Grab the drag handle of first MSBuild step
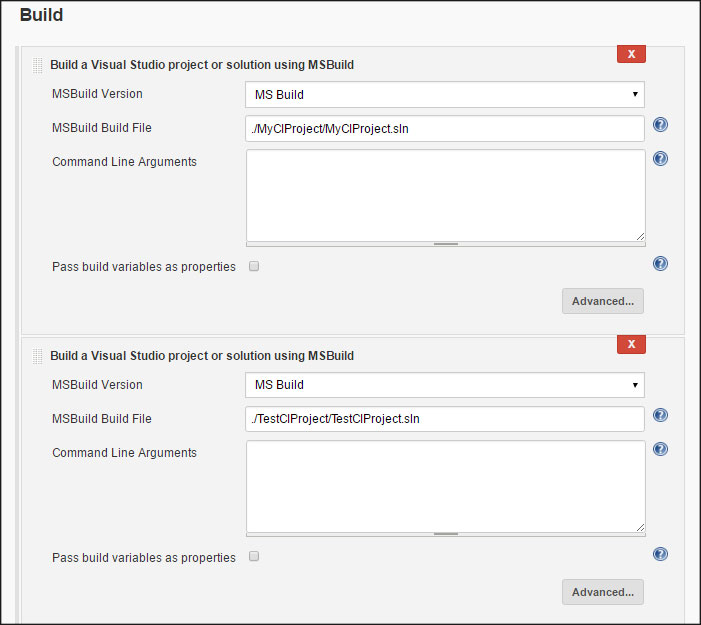 [38, 65]
